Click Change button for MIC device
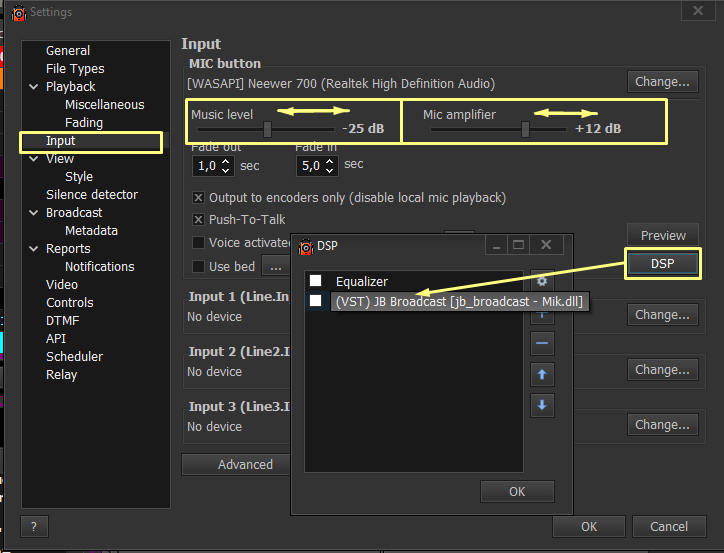This screenshot has width=724, height=553. pyautogui.click(x=662, y=82)
